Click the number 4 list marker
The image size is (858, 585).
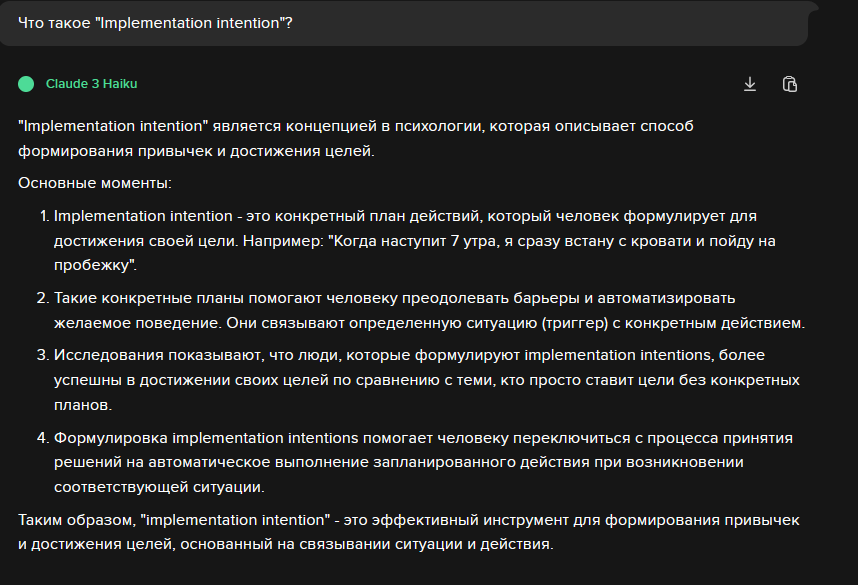point(43,438)
